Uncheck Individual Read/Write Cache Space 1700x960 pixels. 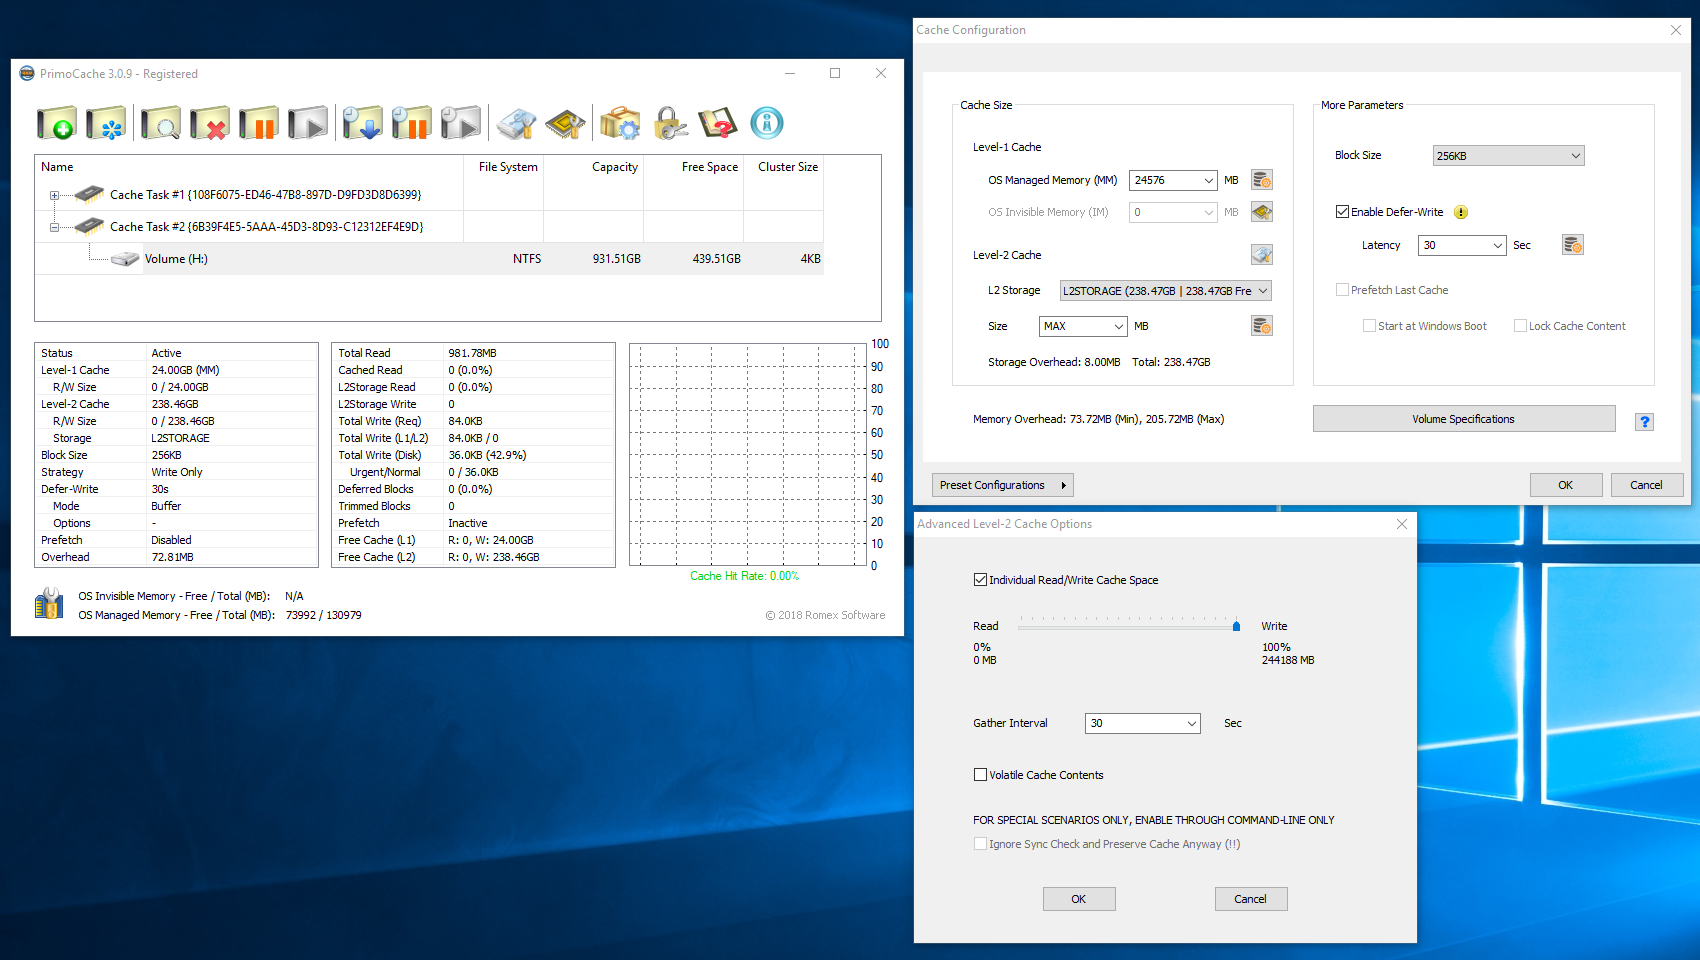click(x=981, y=580)
